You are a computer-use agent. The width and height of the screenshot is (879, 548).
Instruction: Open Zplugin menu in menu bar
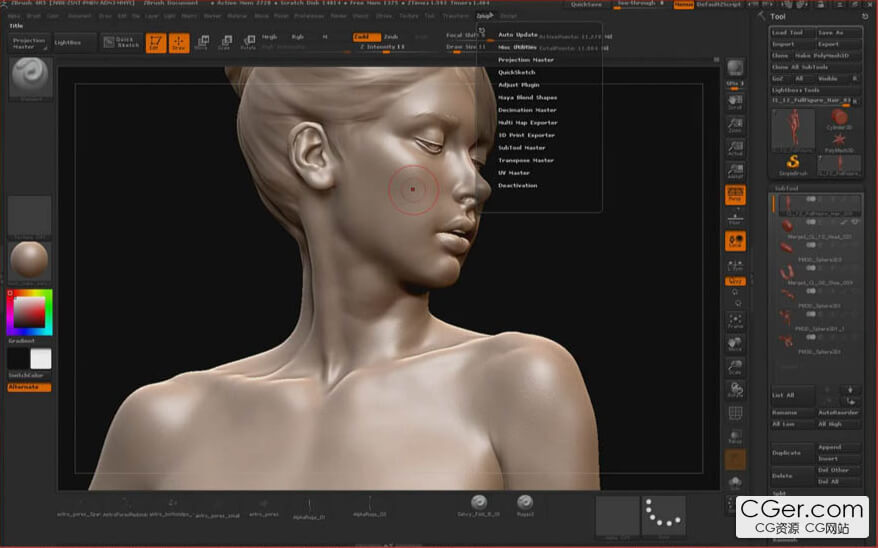tap(484, 16)
